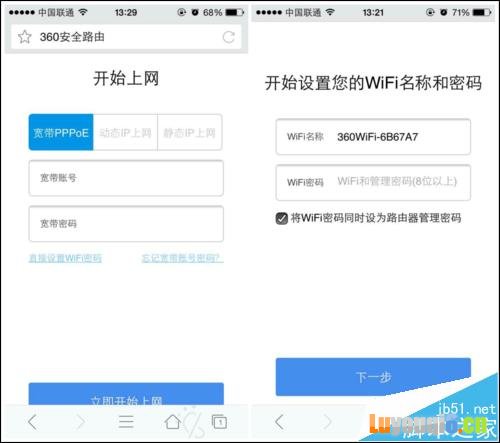Click the 下一步 button

373,377
